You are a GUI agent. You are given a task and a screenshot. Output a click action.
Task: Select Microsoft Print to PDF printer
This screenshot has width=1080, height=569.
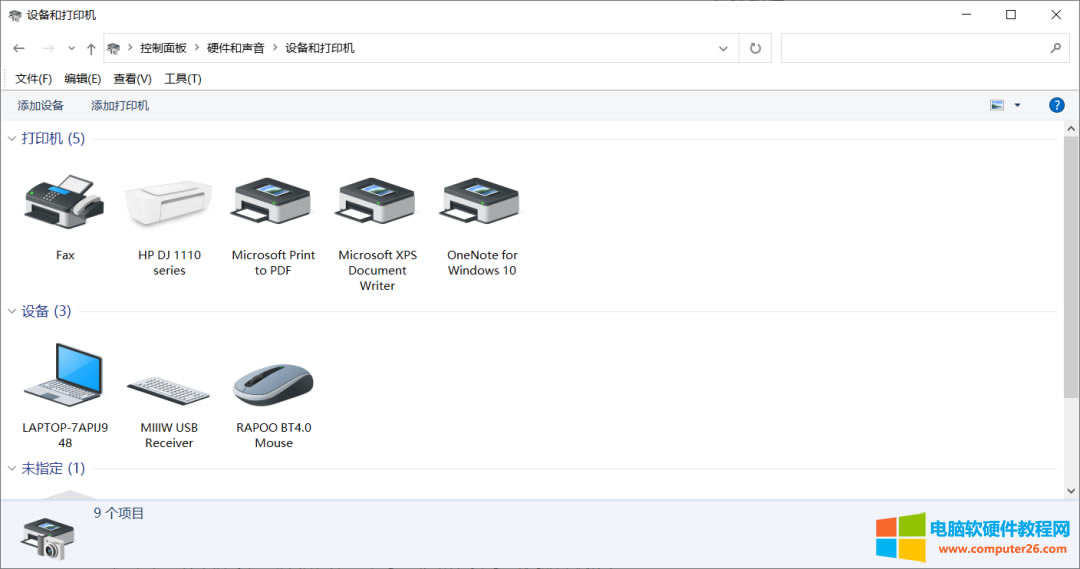coord(273,200)
